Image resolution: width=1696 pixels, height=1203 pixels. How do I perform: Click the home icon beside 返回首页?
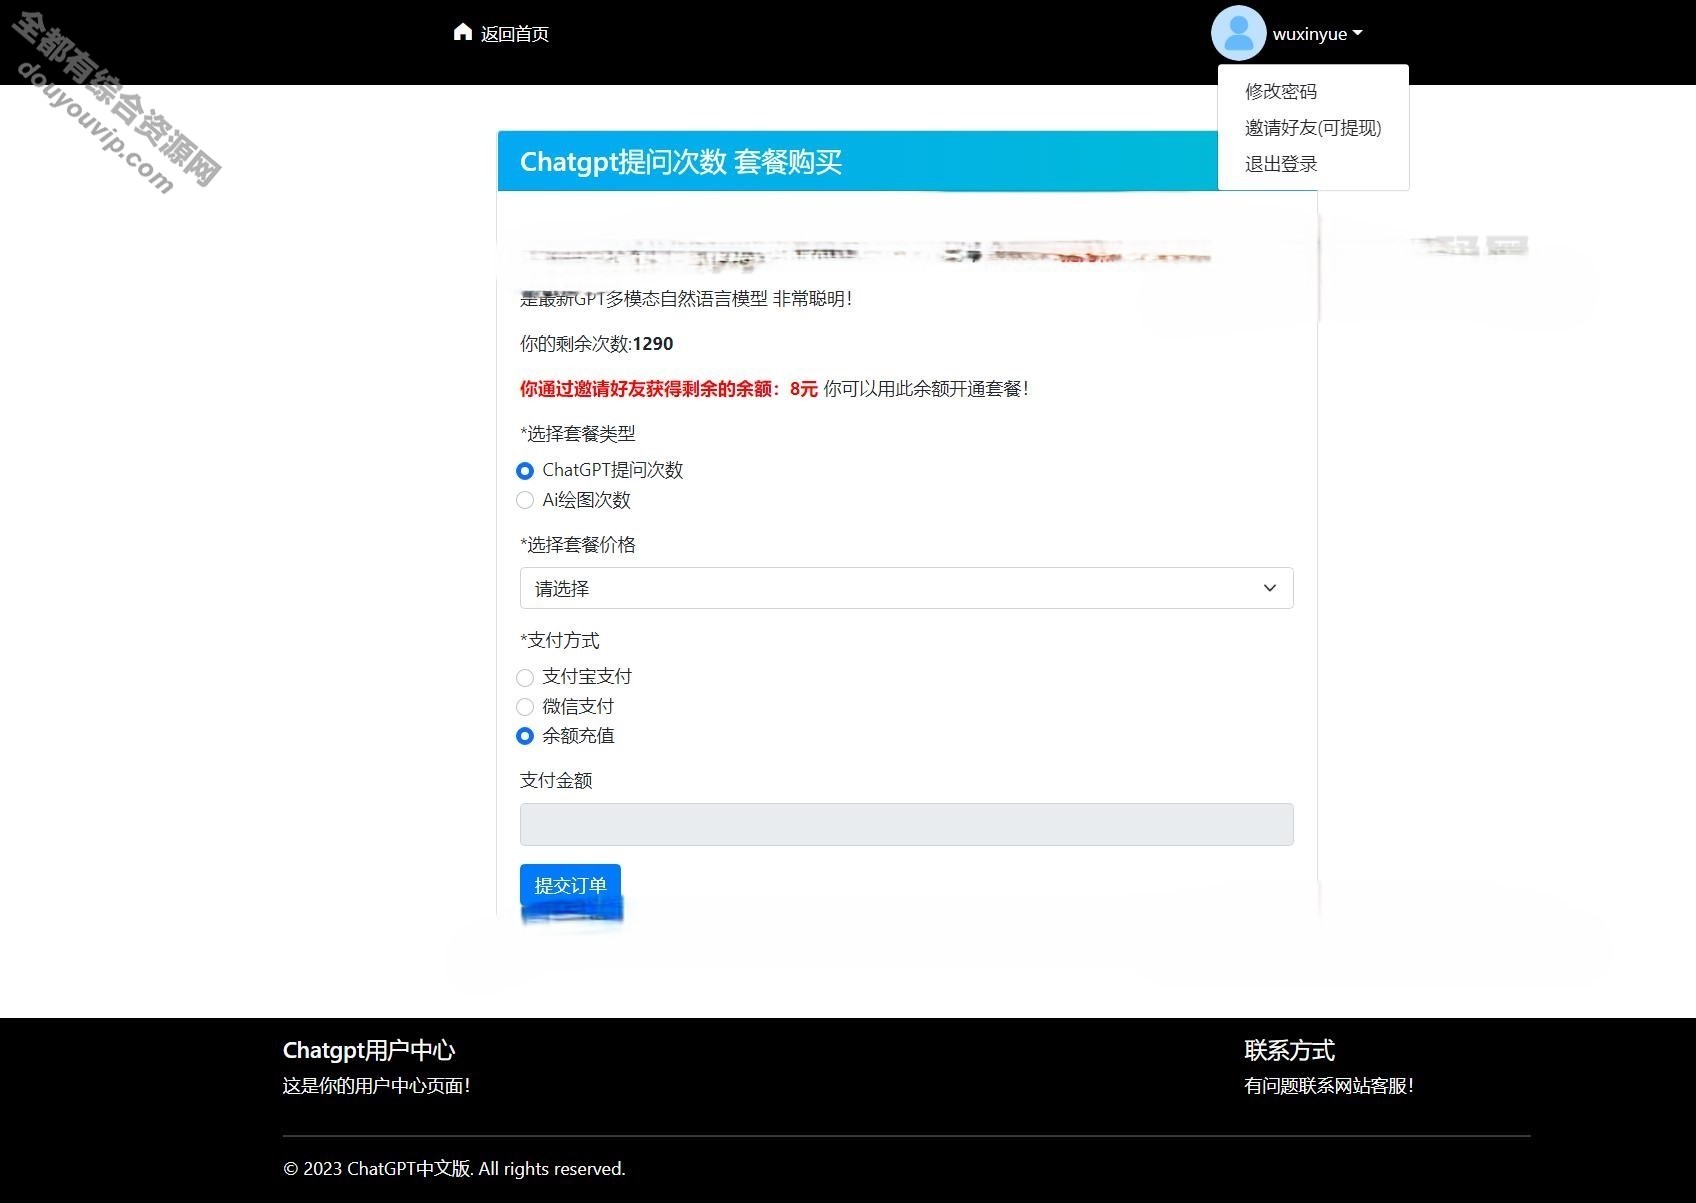(x=462, y=32)
